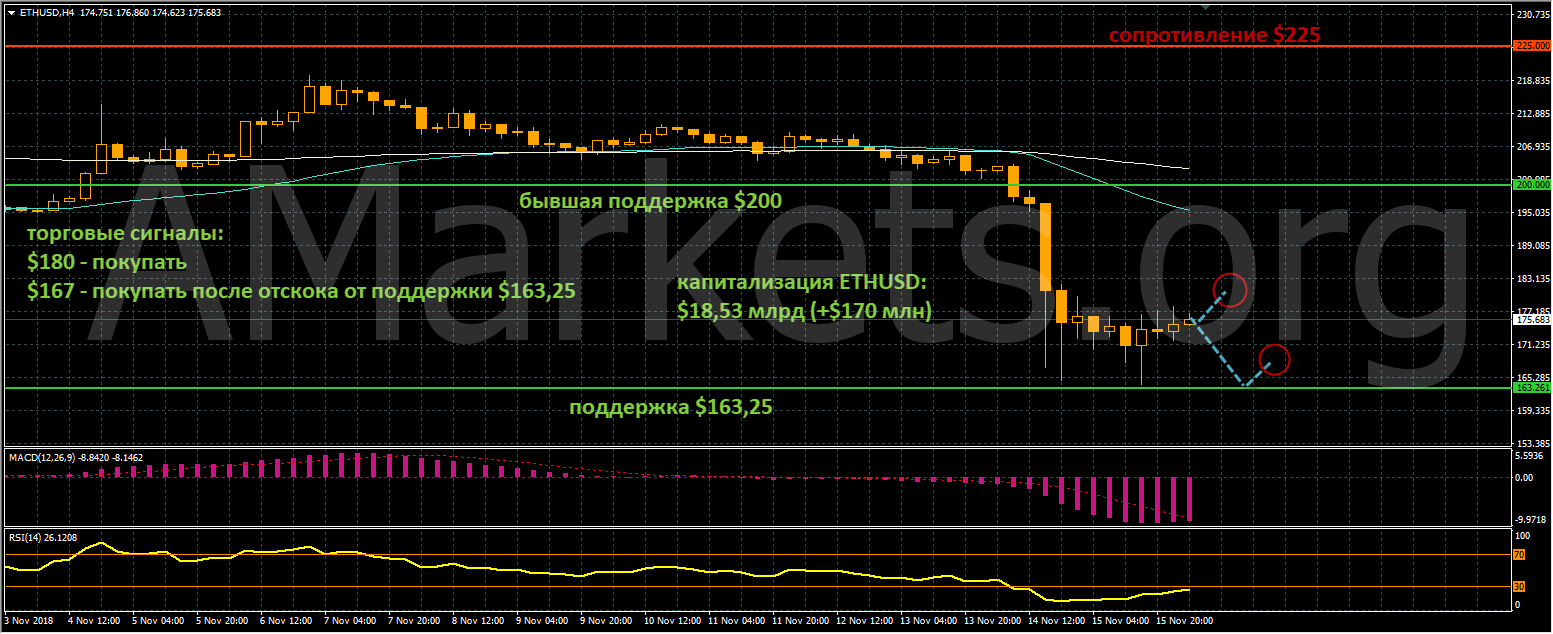This screenshot has height=634, width=1553.
Task: Click the '13 Nov 04:00' time label
Action: [x=927, y=621]
